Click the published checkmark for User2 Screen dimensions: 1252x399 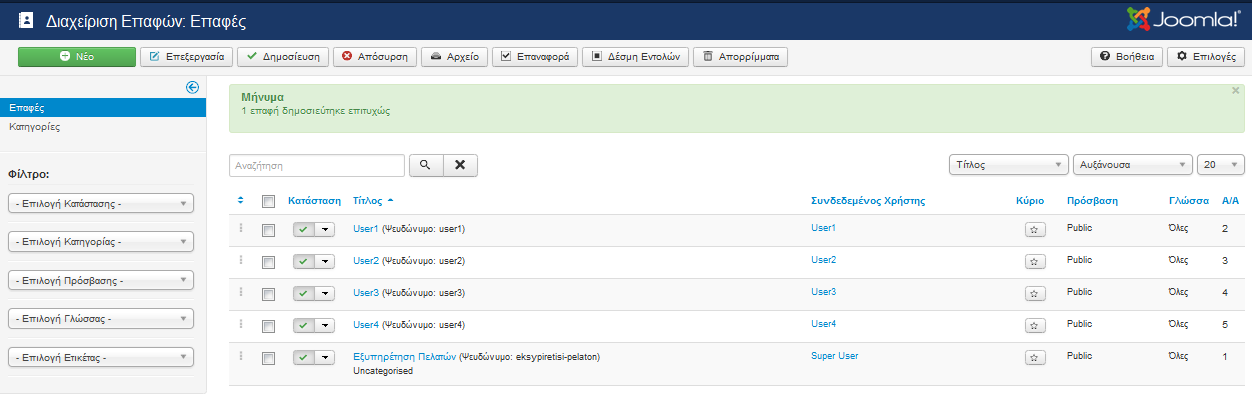pos(303,262)
